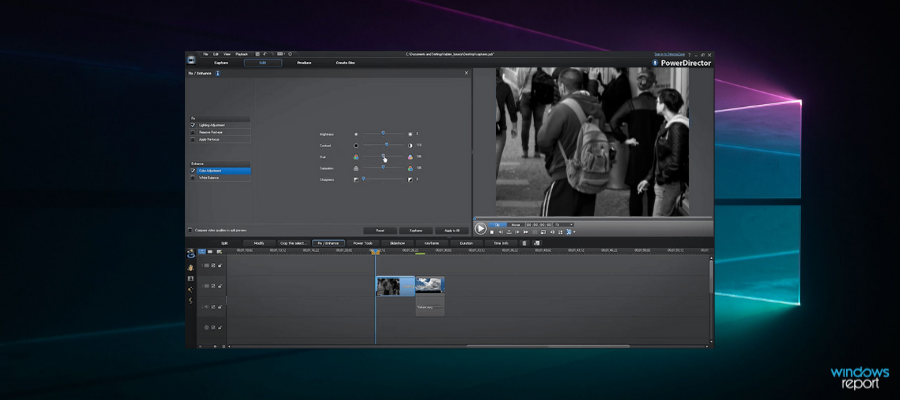Enable compare video in split preview checkbox
Screen dimensions: 900x400
tap(191, 230)
